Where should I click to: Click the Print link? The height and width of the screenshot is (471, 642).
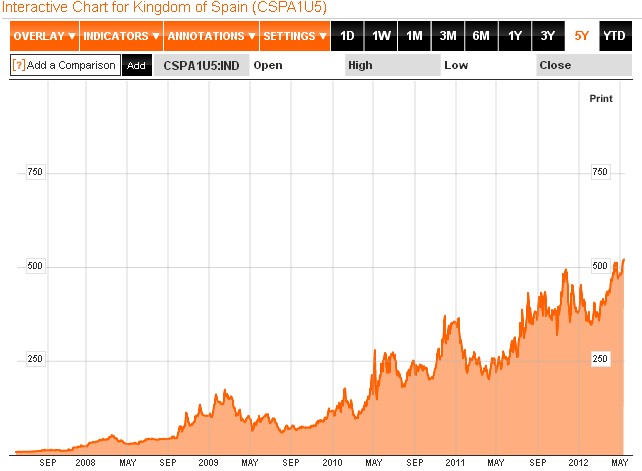(x=600, y=98)
